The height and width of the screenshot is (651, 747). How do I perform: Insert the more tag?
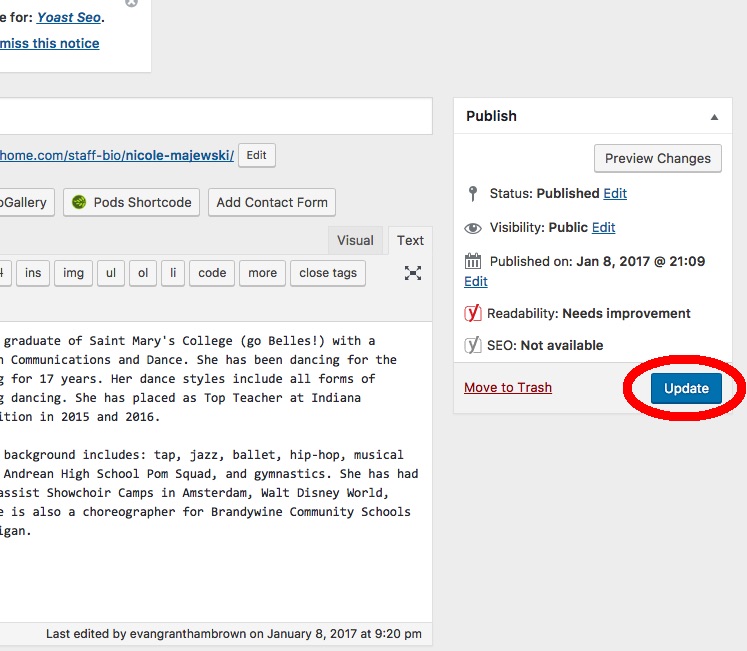(262, 273)
